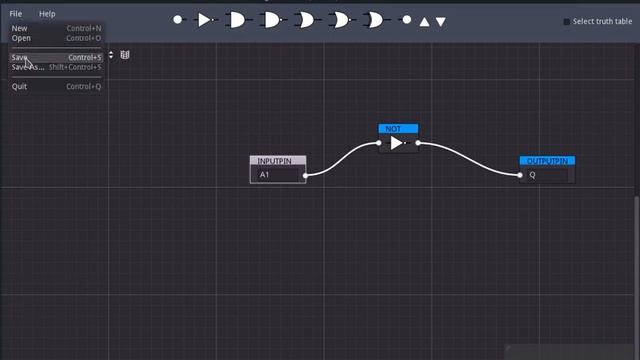Select the OR gate tool
640x360 pixels.
(307, 20)
